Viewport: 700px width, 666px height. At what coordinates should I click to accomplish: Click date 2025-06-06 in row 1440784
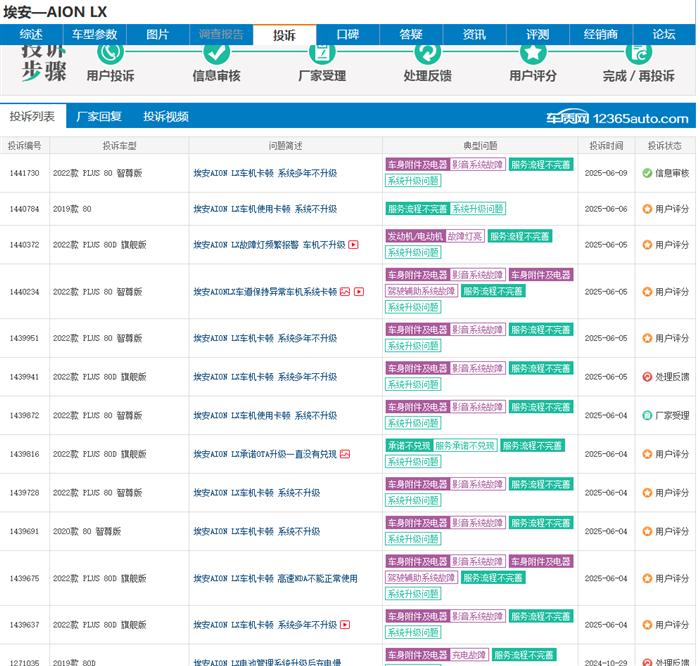606,209
